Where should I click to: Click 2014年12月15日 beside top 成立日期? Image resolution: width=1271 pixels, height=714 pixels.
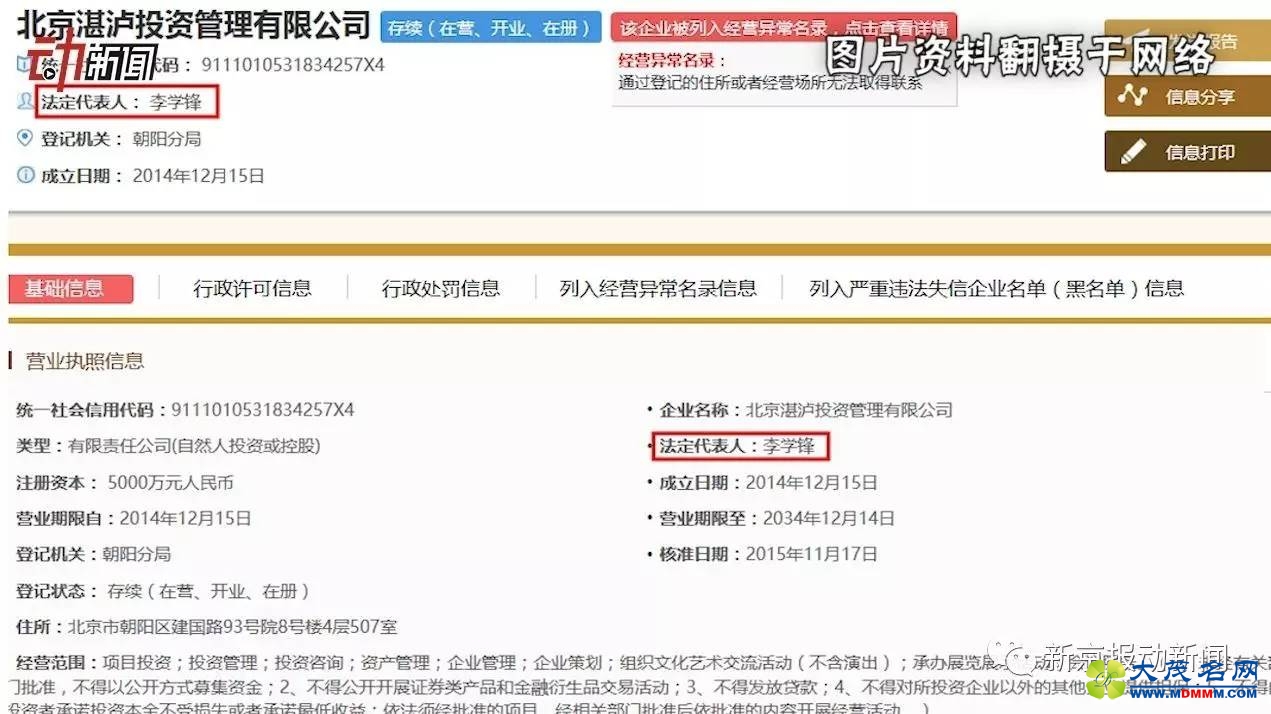coord(198,175)
